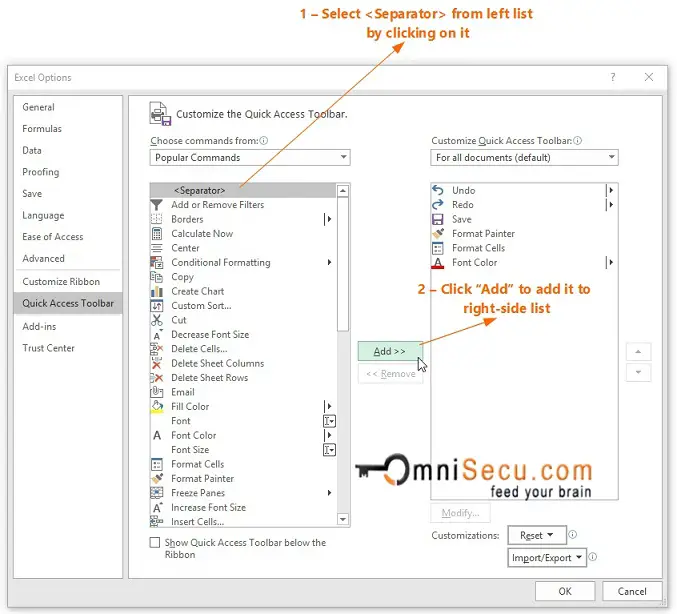Image resolution: width=677 pixels, height=614 pixels.
Task: Click the << Remove button
Action: [390, 374]
